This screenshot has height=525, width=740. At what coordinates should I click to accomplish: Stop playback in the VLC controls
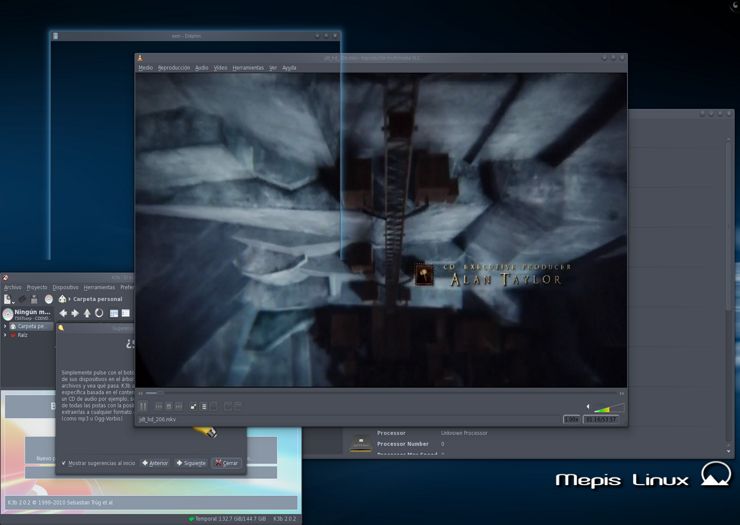(x=168, y=406)
